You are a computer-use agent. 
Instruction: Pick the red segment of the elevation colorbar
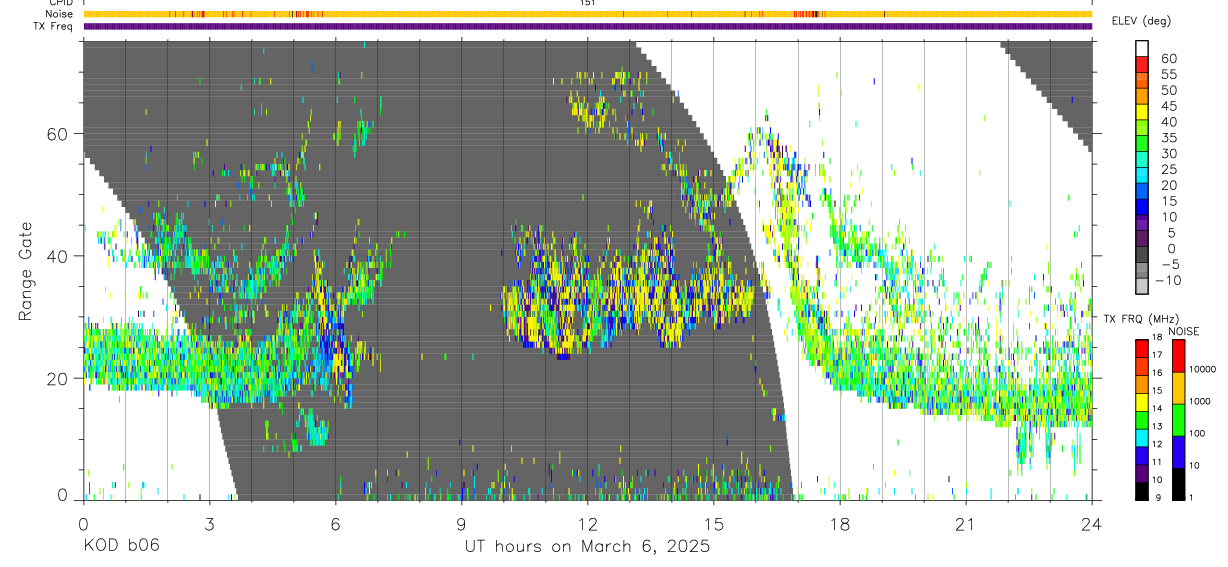click(x=1142, y=66)
